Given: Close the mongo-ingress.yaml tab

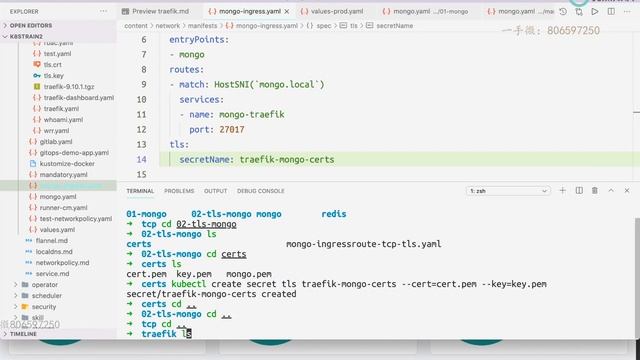Looking at the screenshot, I should click(287, 11).
